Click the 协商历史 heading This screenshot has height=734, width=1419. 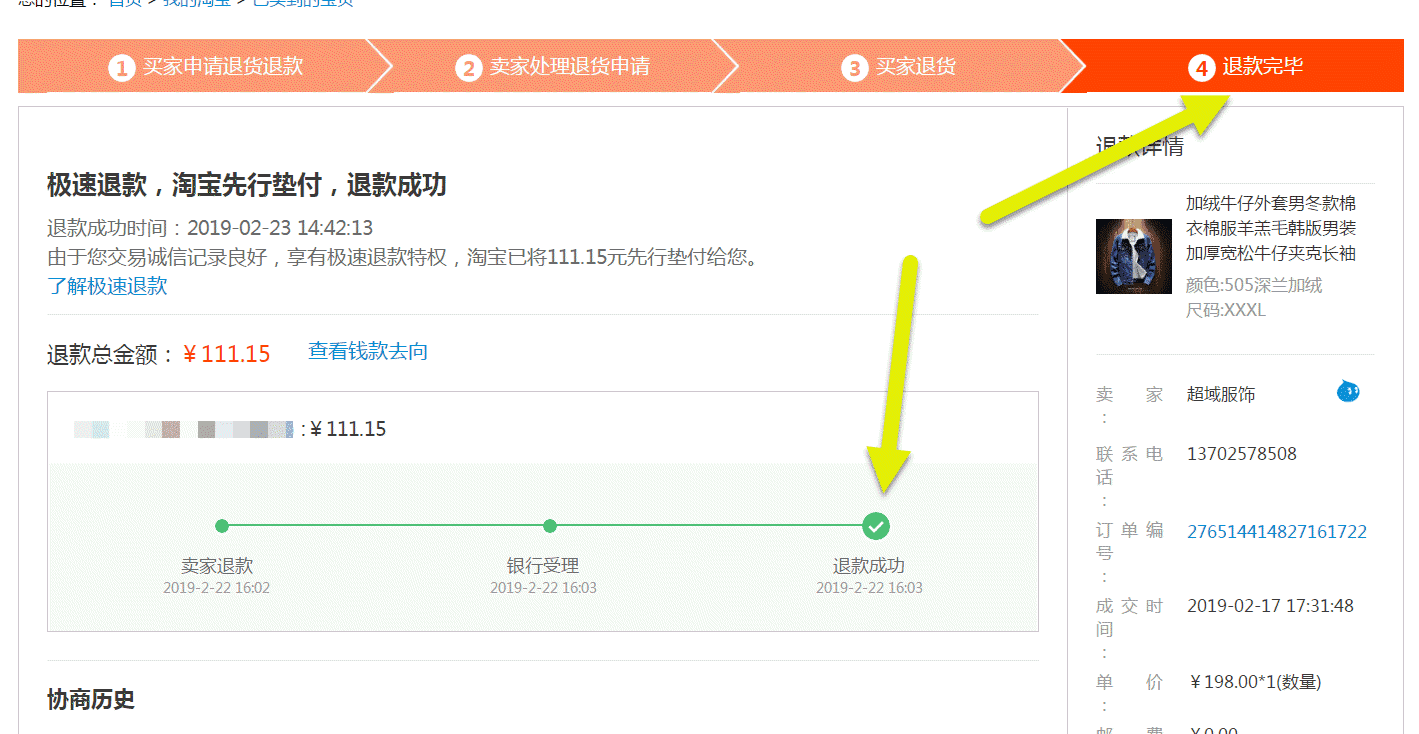[91, 699]
